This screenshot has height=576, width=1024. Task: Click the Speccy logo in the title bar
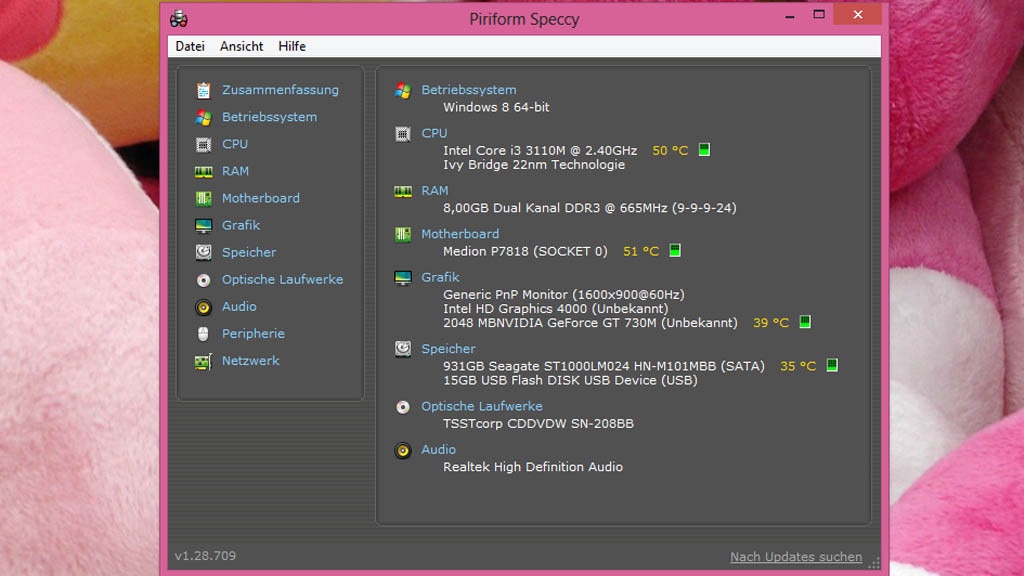pyautogui.click(x=179, y=18)
